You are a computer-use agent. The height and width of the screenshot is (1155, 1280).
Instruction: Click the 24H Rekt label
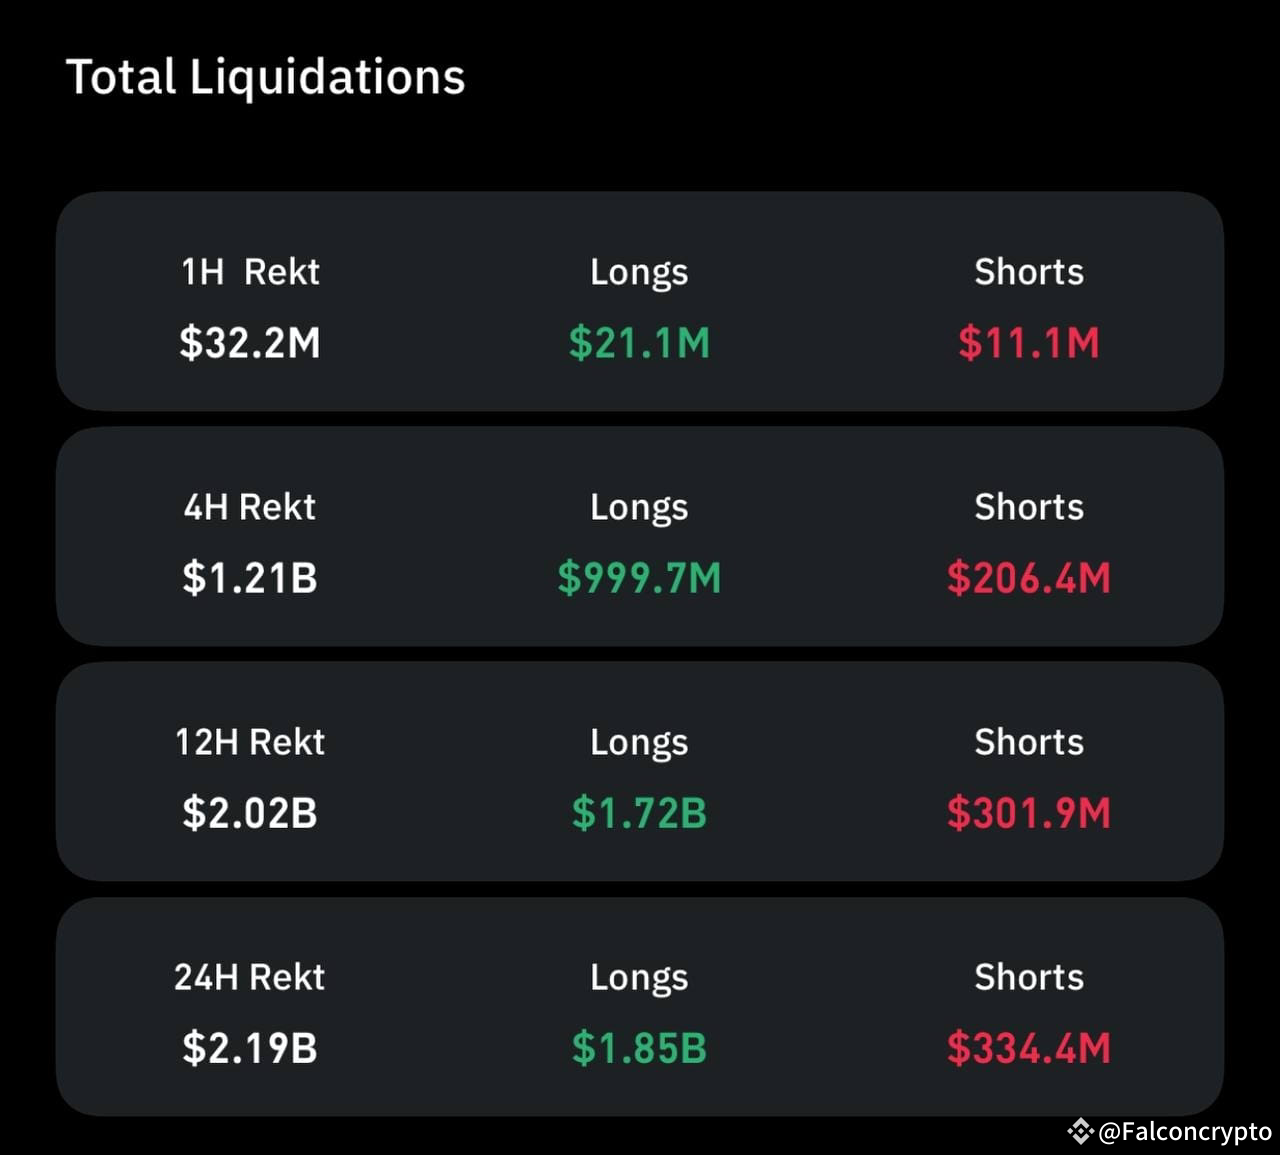point(249,977)
